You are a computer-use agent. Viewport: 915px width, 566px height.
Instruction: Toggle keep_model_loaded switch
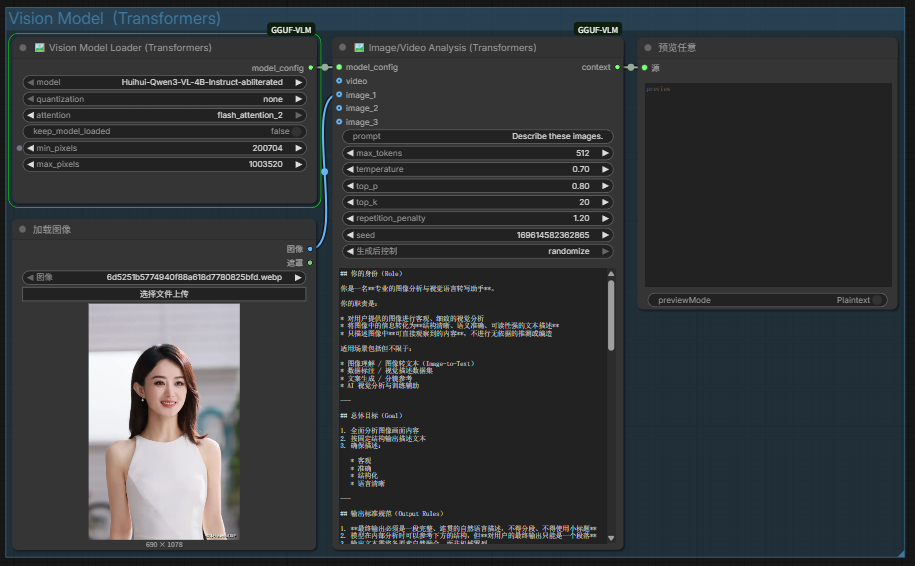point(296,131)
